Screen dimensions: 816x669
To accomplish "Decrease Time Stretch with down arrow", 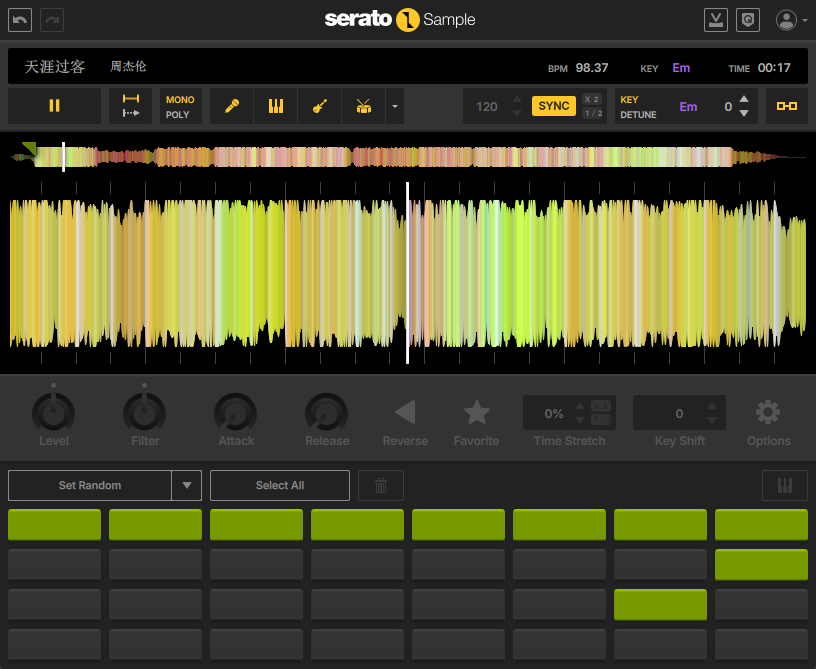I will [x=580, y=420].
